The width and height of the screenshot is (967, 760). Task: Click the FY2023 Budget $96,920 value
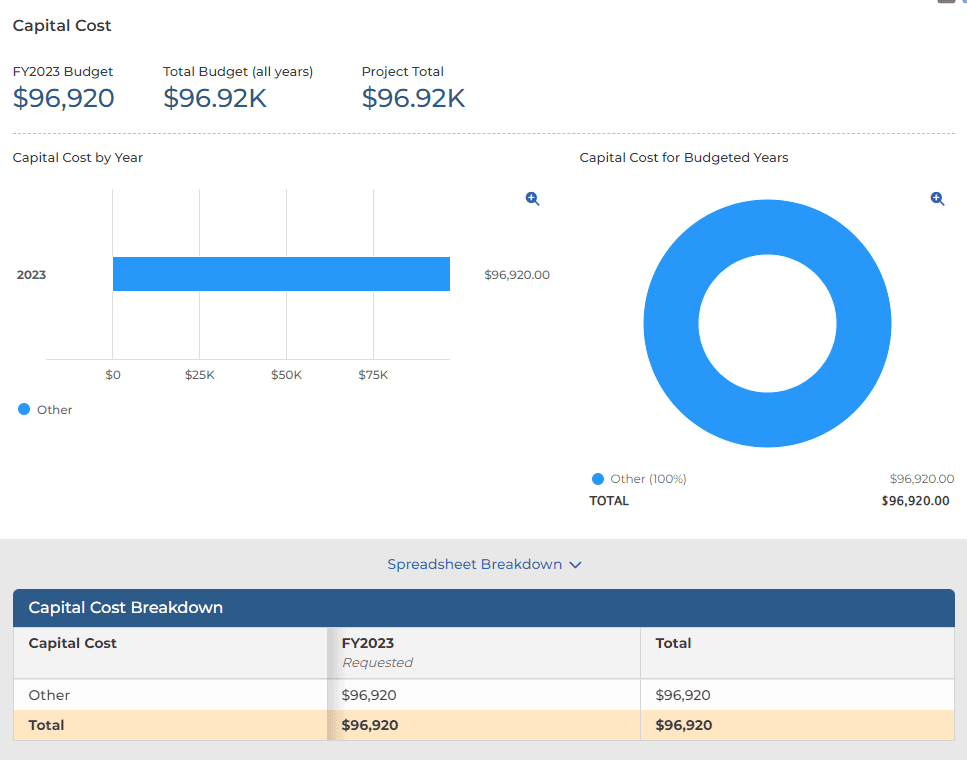[x=63, y=98]
